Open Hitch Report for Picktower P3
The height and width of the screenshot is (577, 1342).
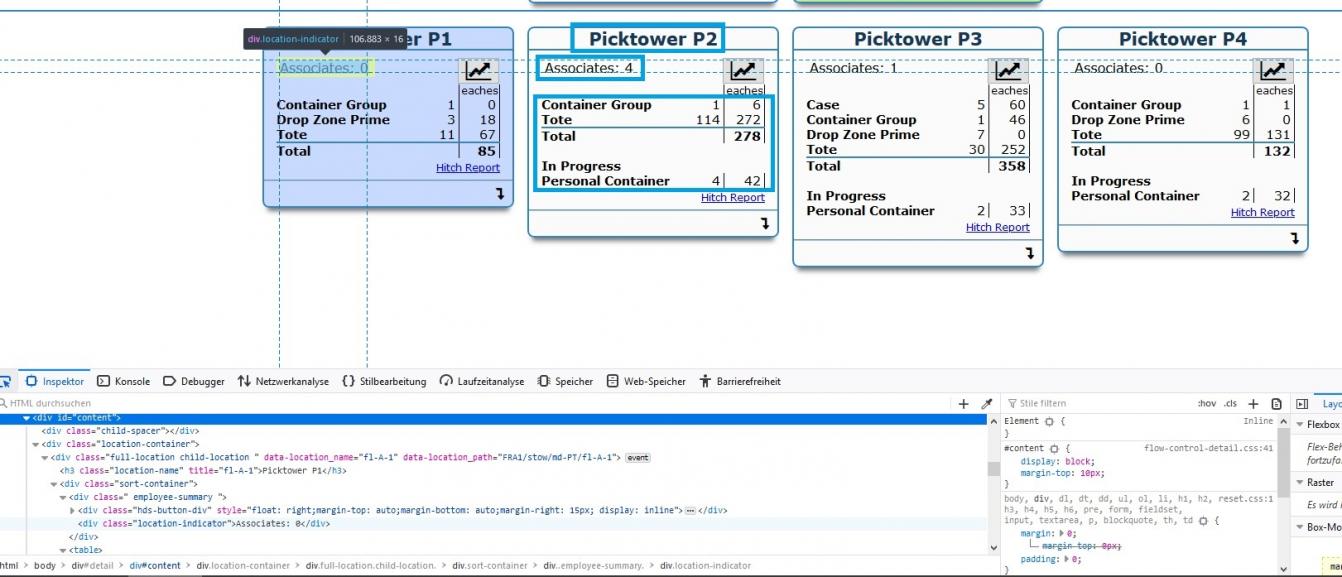click(x=998, y=228)
